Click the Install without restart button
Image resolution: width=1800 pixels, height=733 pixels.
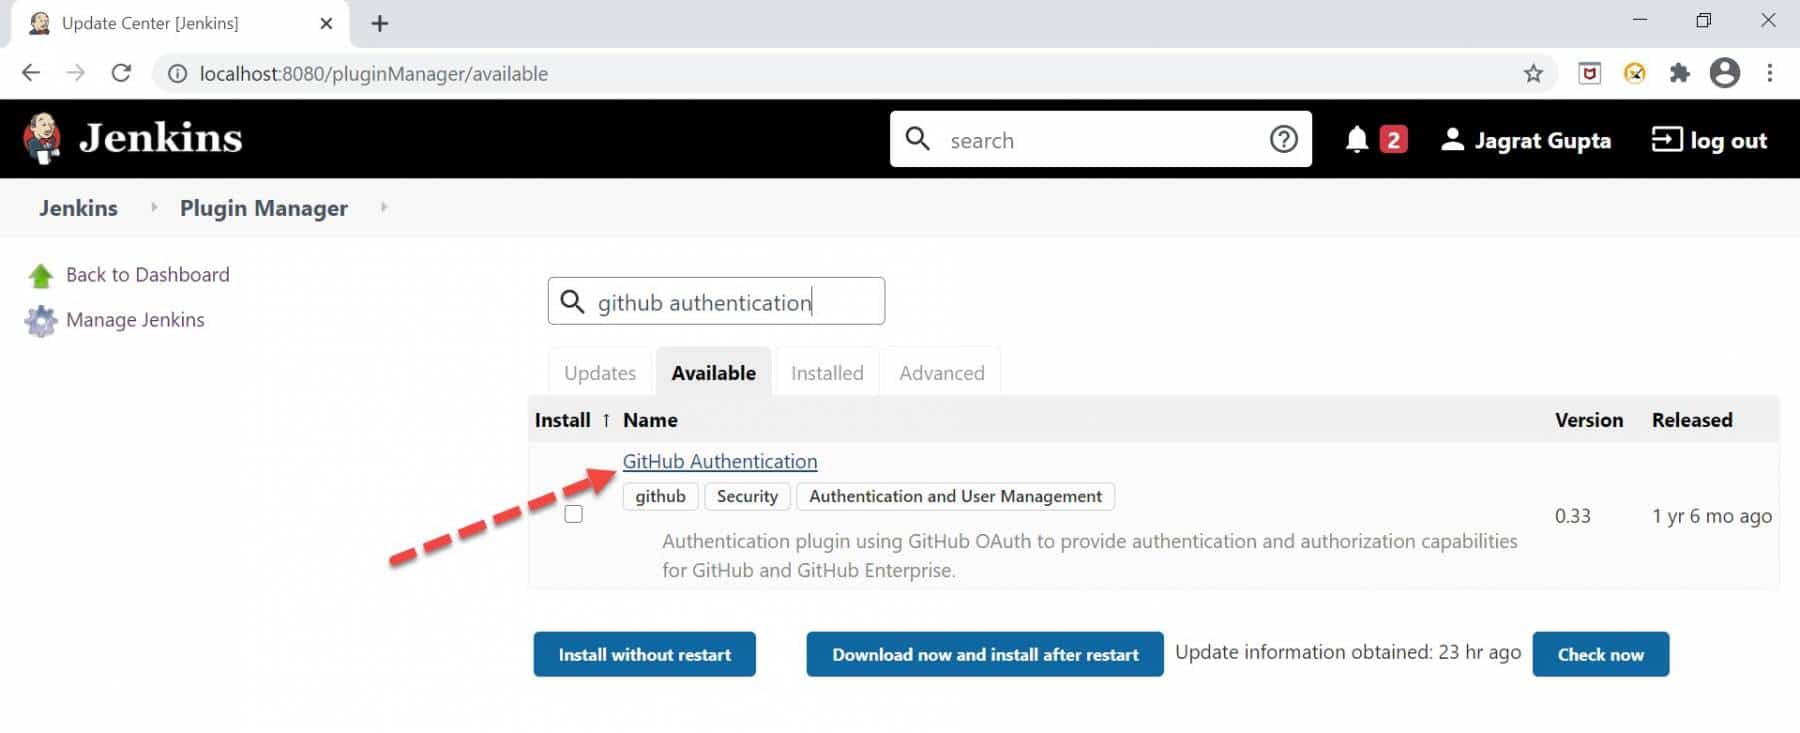645,654
